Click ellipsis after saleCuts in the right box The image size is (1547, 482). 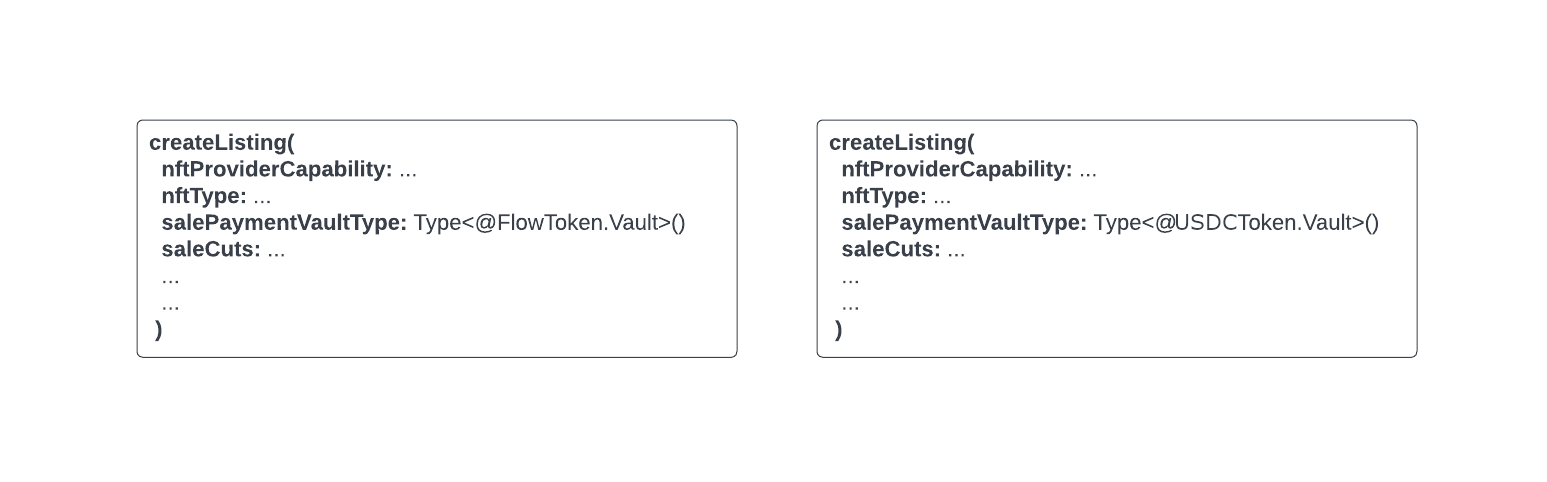click(x=956, y=252)
